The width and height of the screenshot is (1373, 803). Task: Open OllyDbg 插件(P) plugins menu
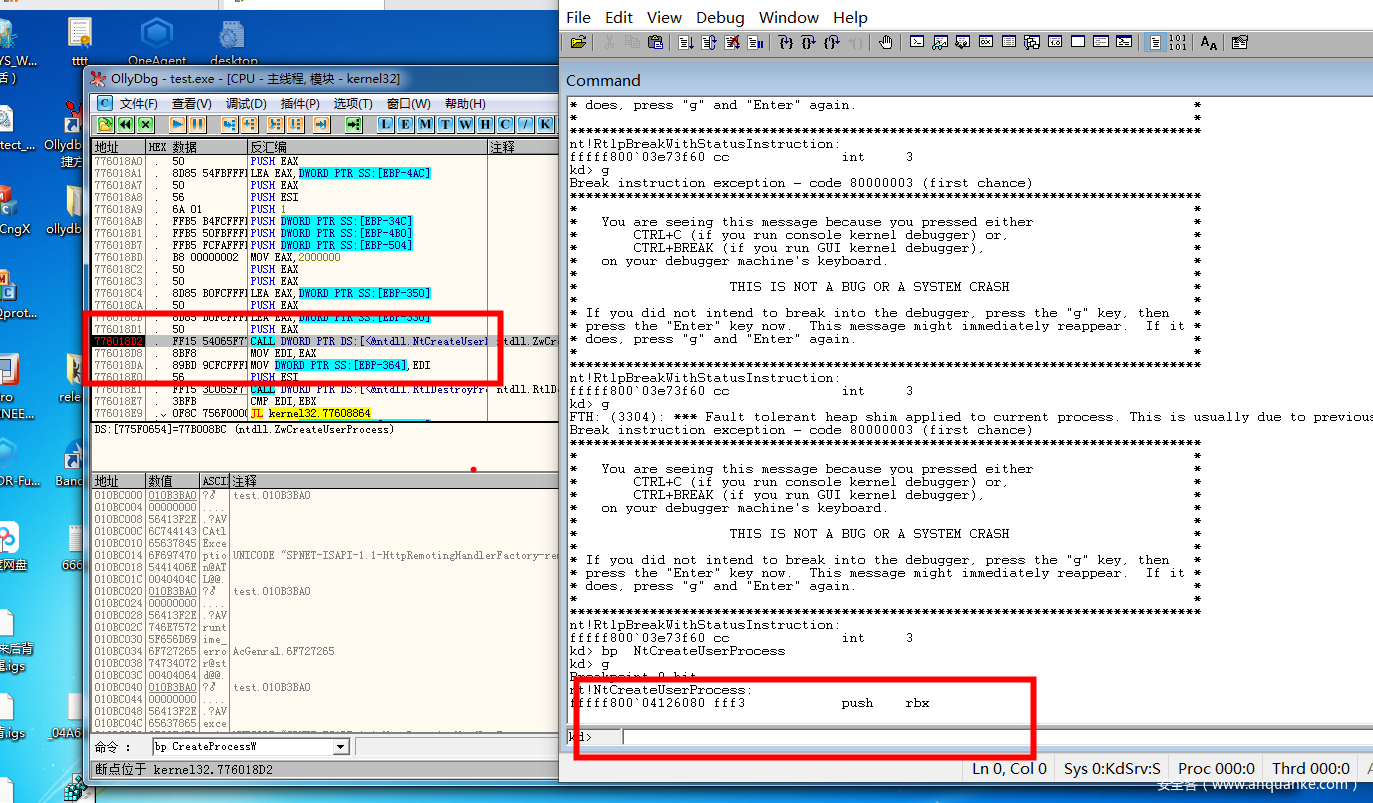(300, 103)
